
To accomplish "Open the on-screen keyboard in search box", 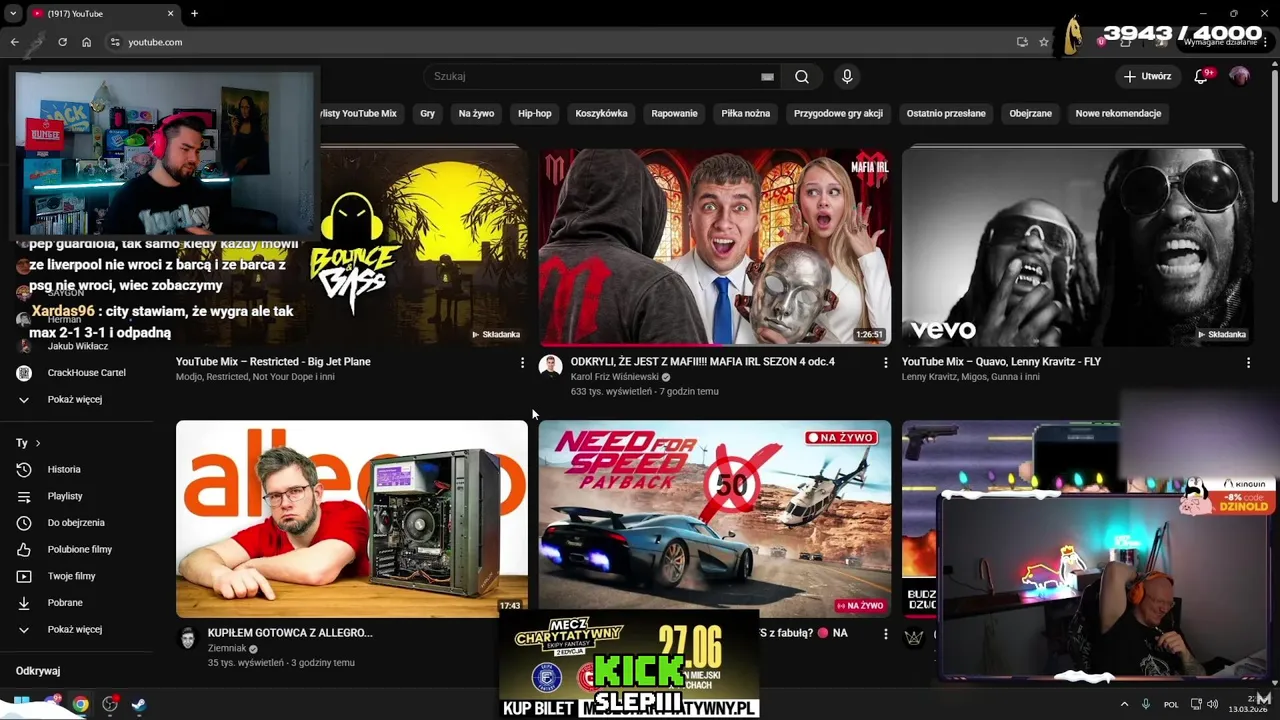I will [767, 77].
